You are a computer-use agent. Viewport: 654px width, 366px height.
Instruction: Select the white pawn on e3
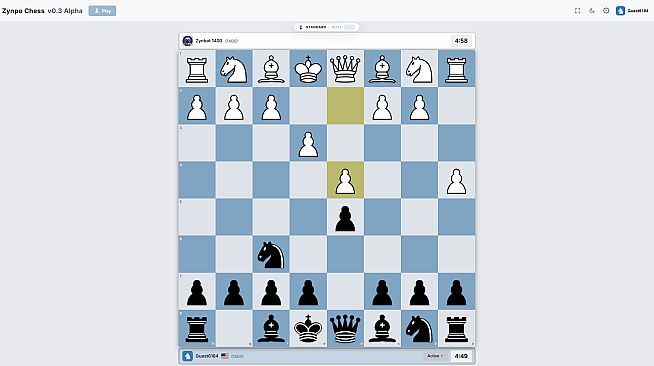(x=308, y=144)
